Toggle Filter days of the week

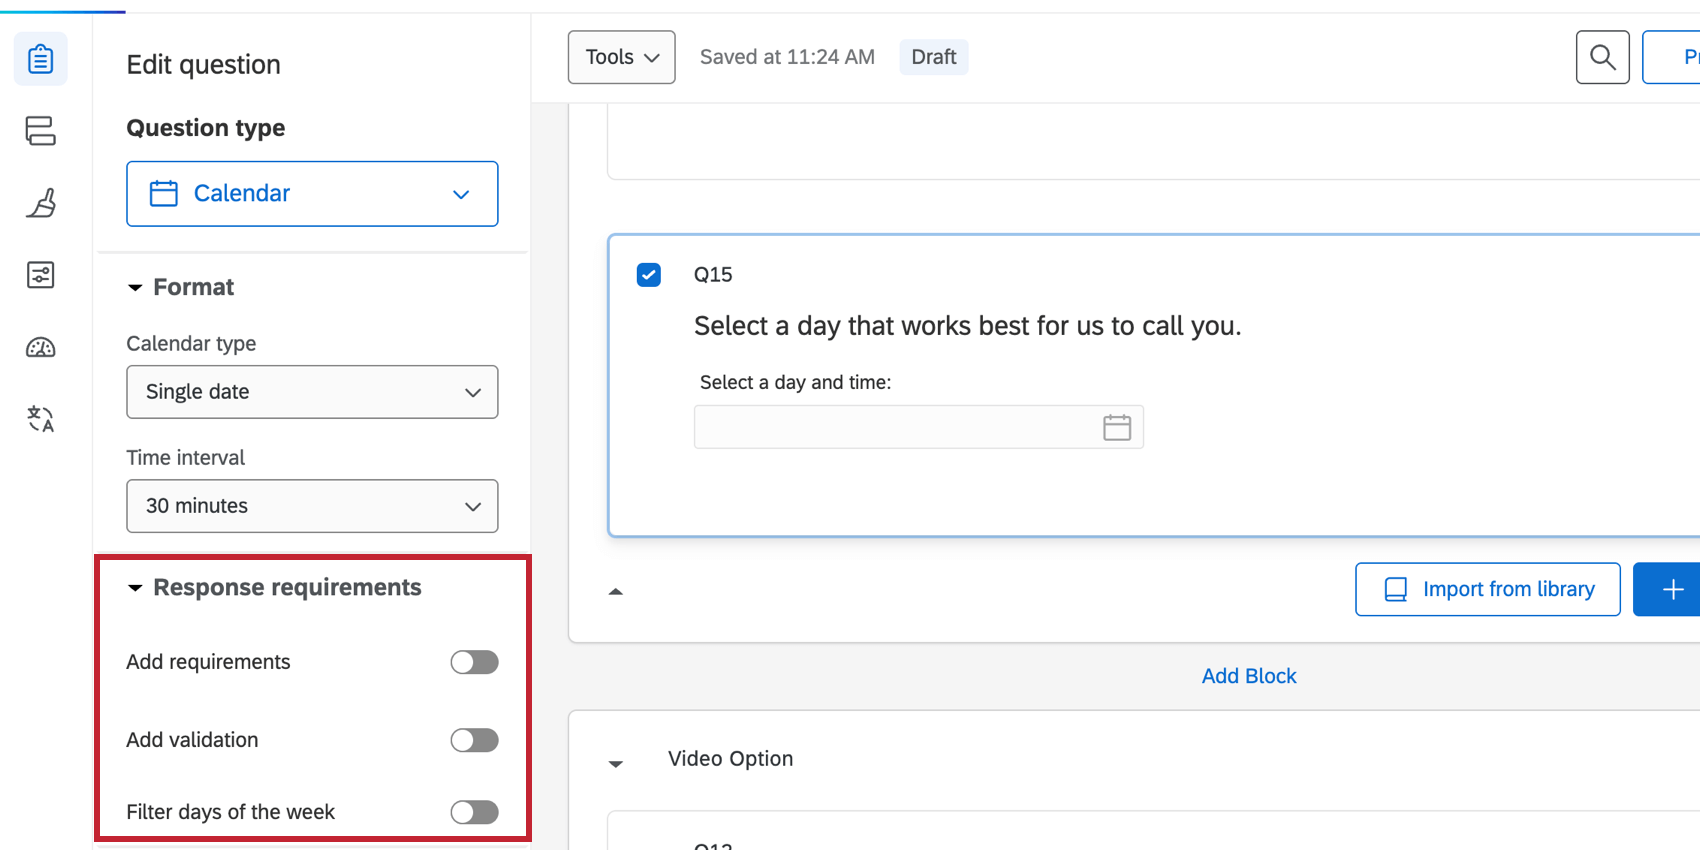tap(474, 812)
